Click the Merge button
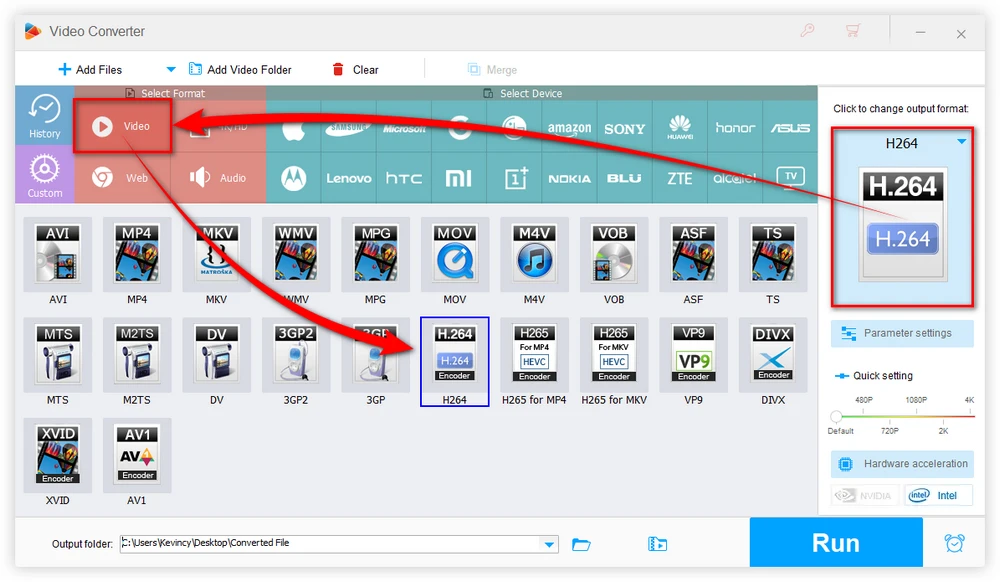The height and width of the screenshot is (582, 1000). [x=492, y=69]
